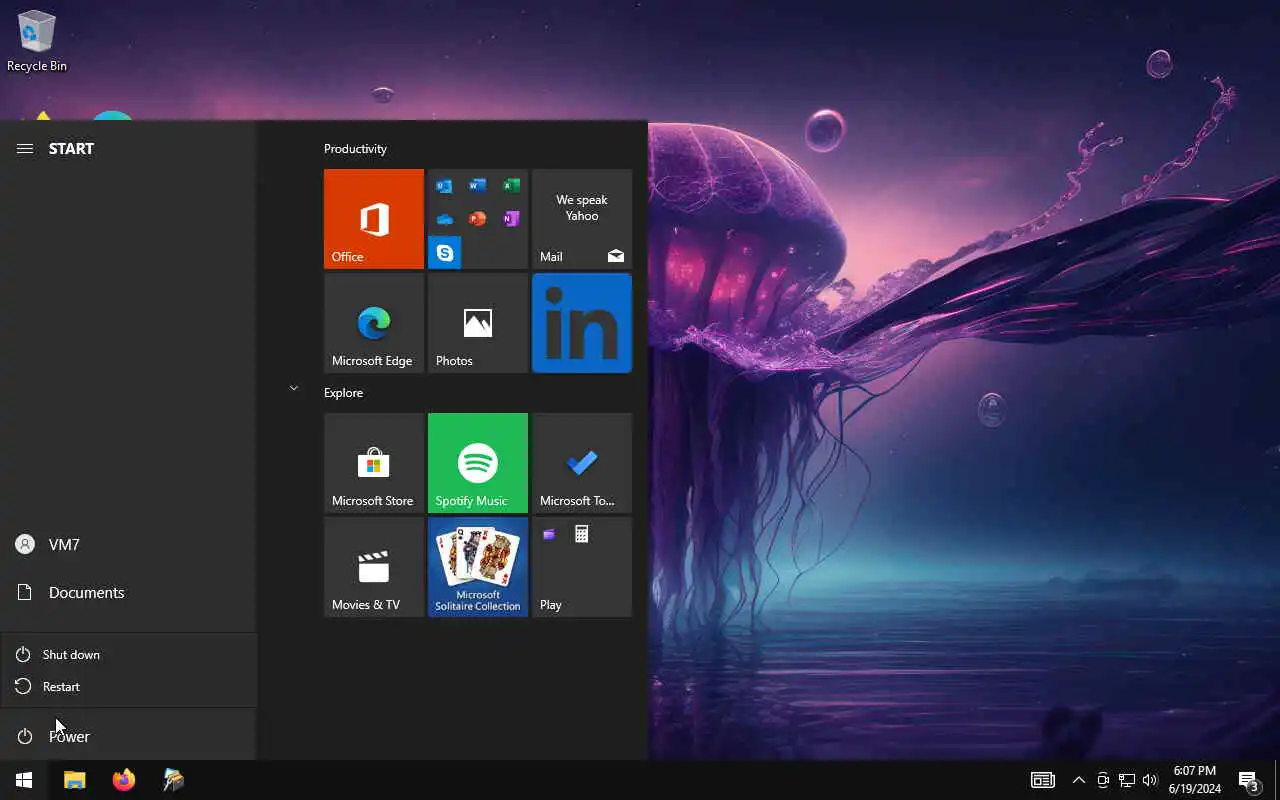Launch Excel from the Office apps folder tile
Viewport: 1280px width, 800px height.
pos(511,186)
